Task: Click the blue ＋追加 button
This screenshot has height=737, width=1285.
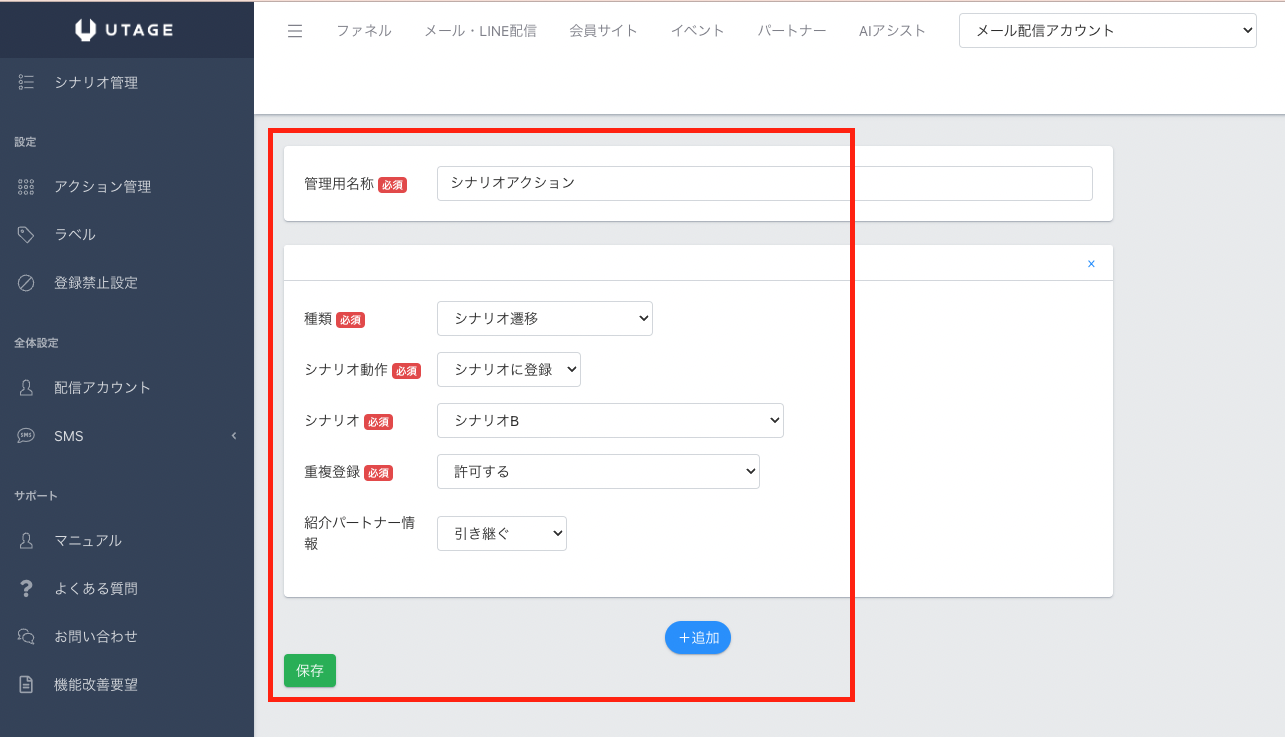Action: (x=698, y=638)
